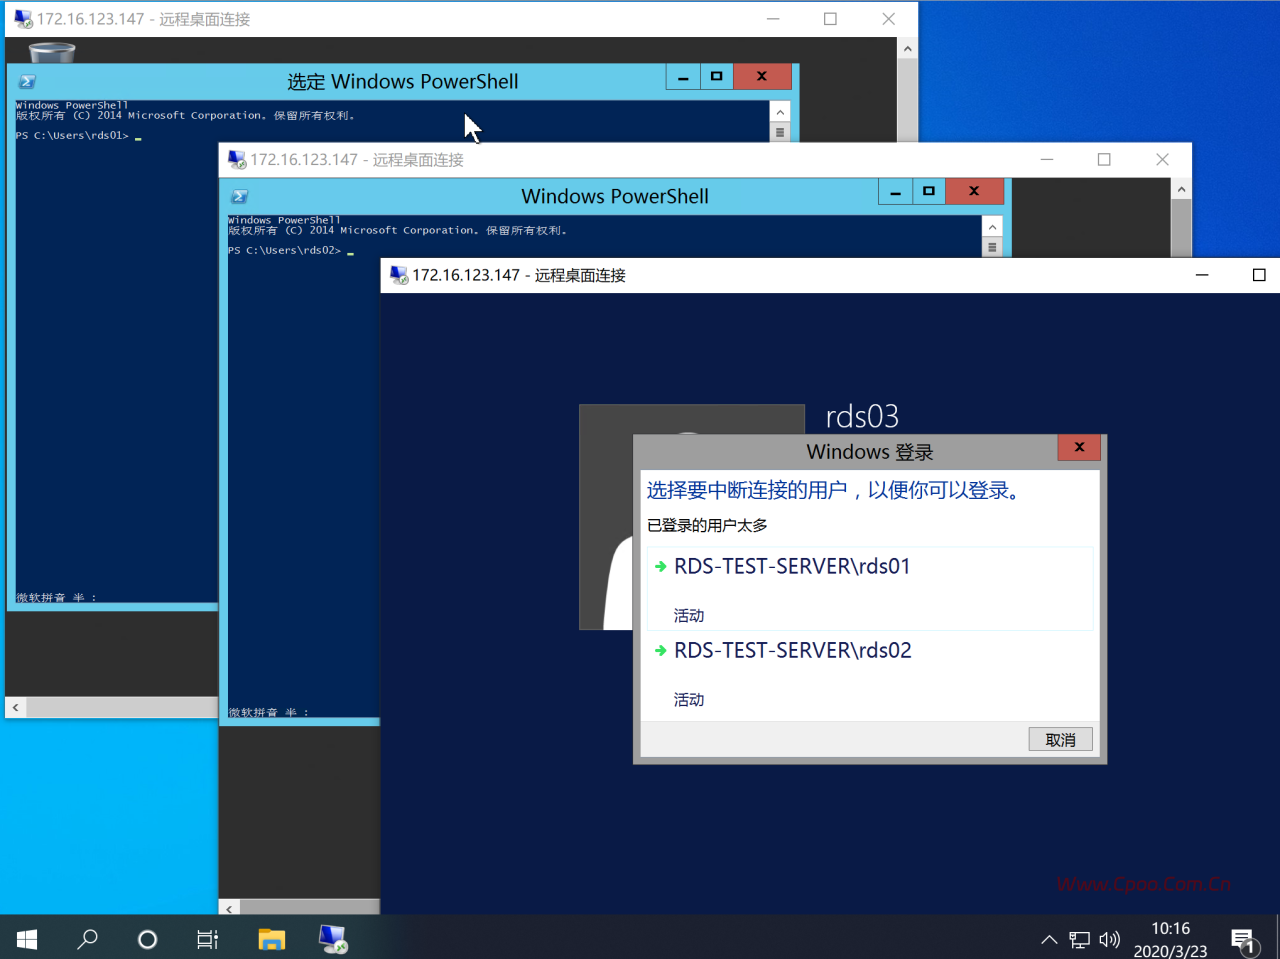Click scroll-up arrow in rds01 PowerShell
The height and width of the screenshot is (959, 1280).
(780, 112)
